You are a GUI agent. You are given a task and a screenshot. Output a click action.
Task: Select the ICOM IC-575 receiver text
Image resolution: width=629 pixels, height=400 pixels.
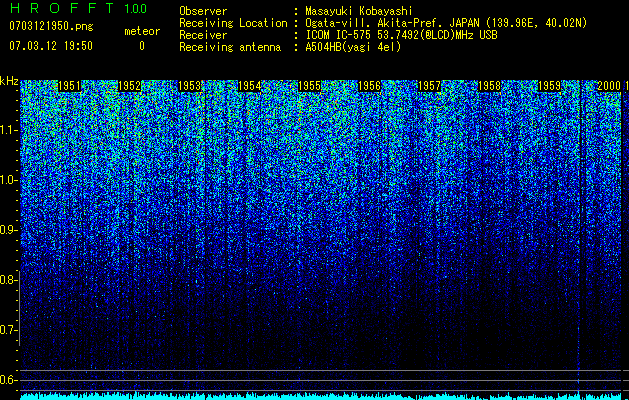pyautogui.click(x=401, y=35)
